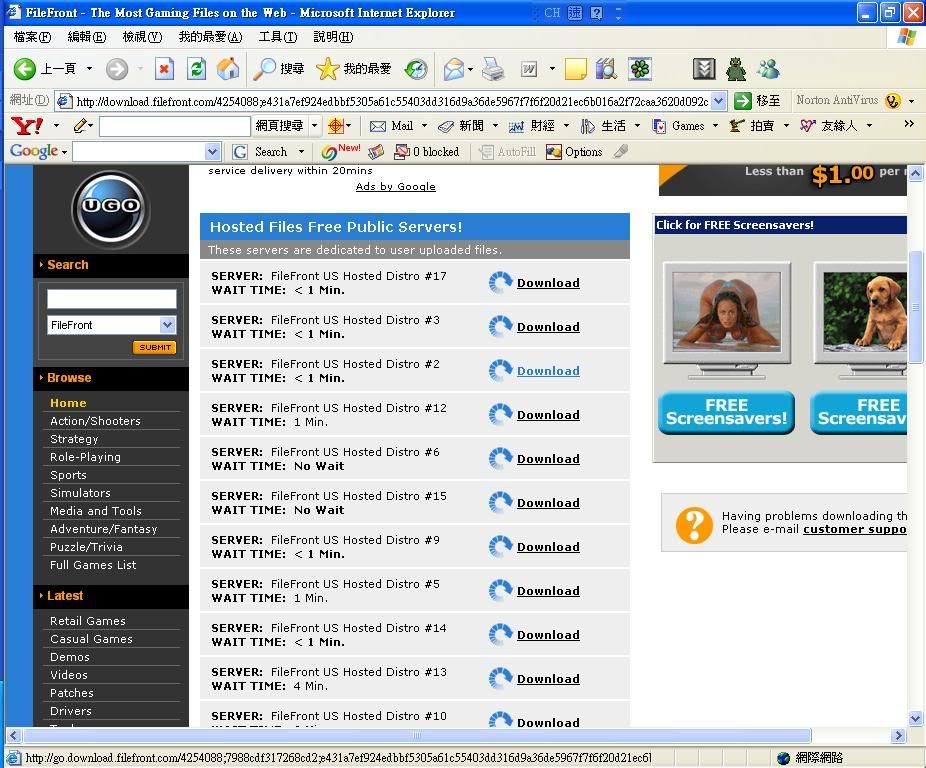Open the Patches latest category
This screenshot has height=768, width=926.
click(x=71, y=693)
